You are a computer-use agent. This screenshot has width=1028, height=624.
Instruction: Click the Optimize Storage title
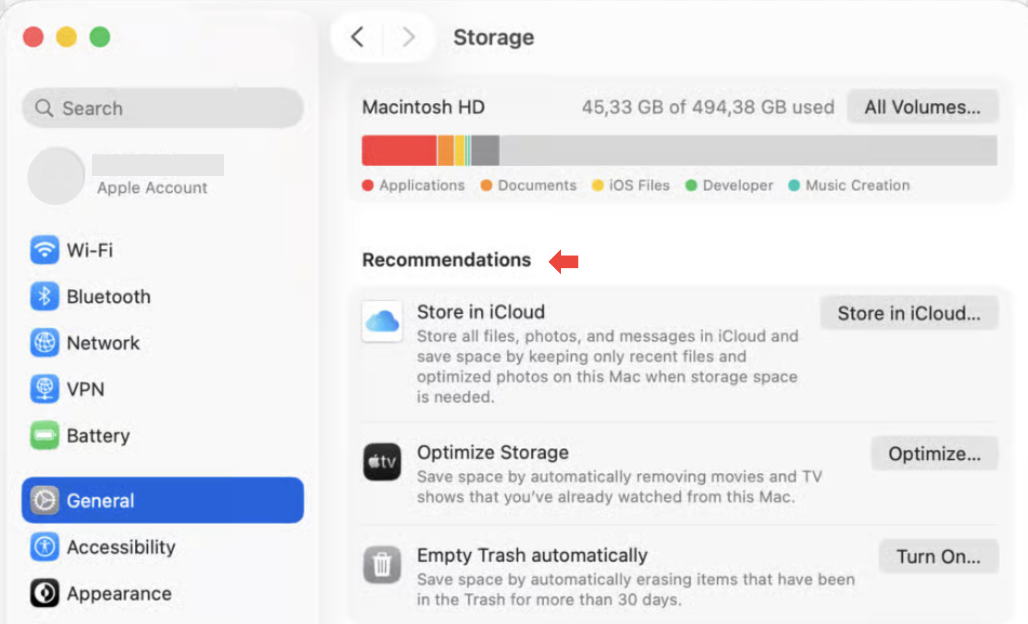[492, 452]
